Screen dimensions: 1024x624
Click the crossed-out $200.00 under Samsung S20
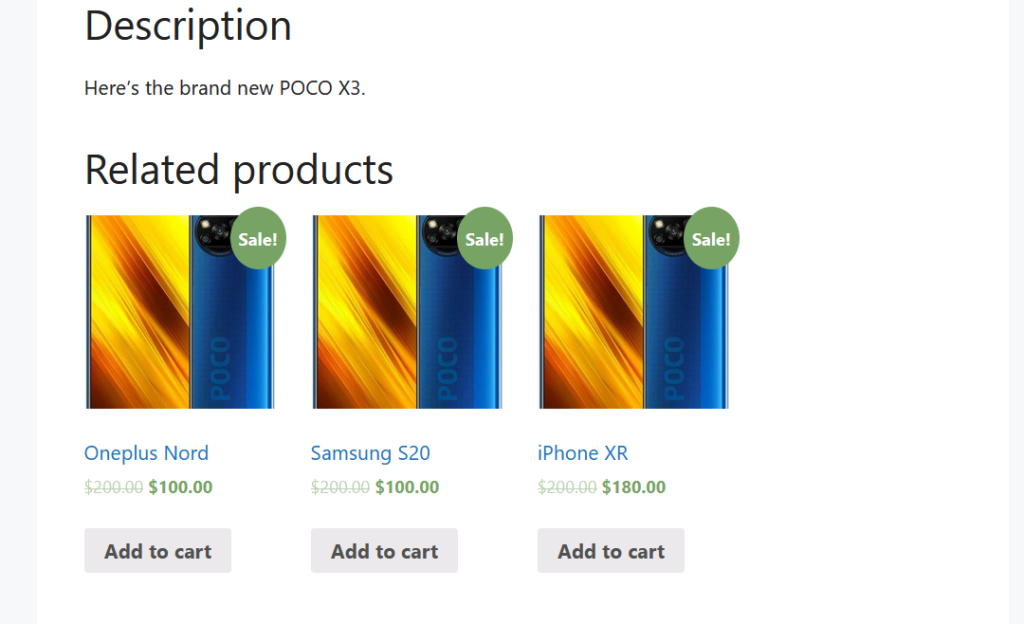[340, 487]
